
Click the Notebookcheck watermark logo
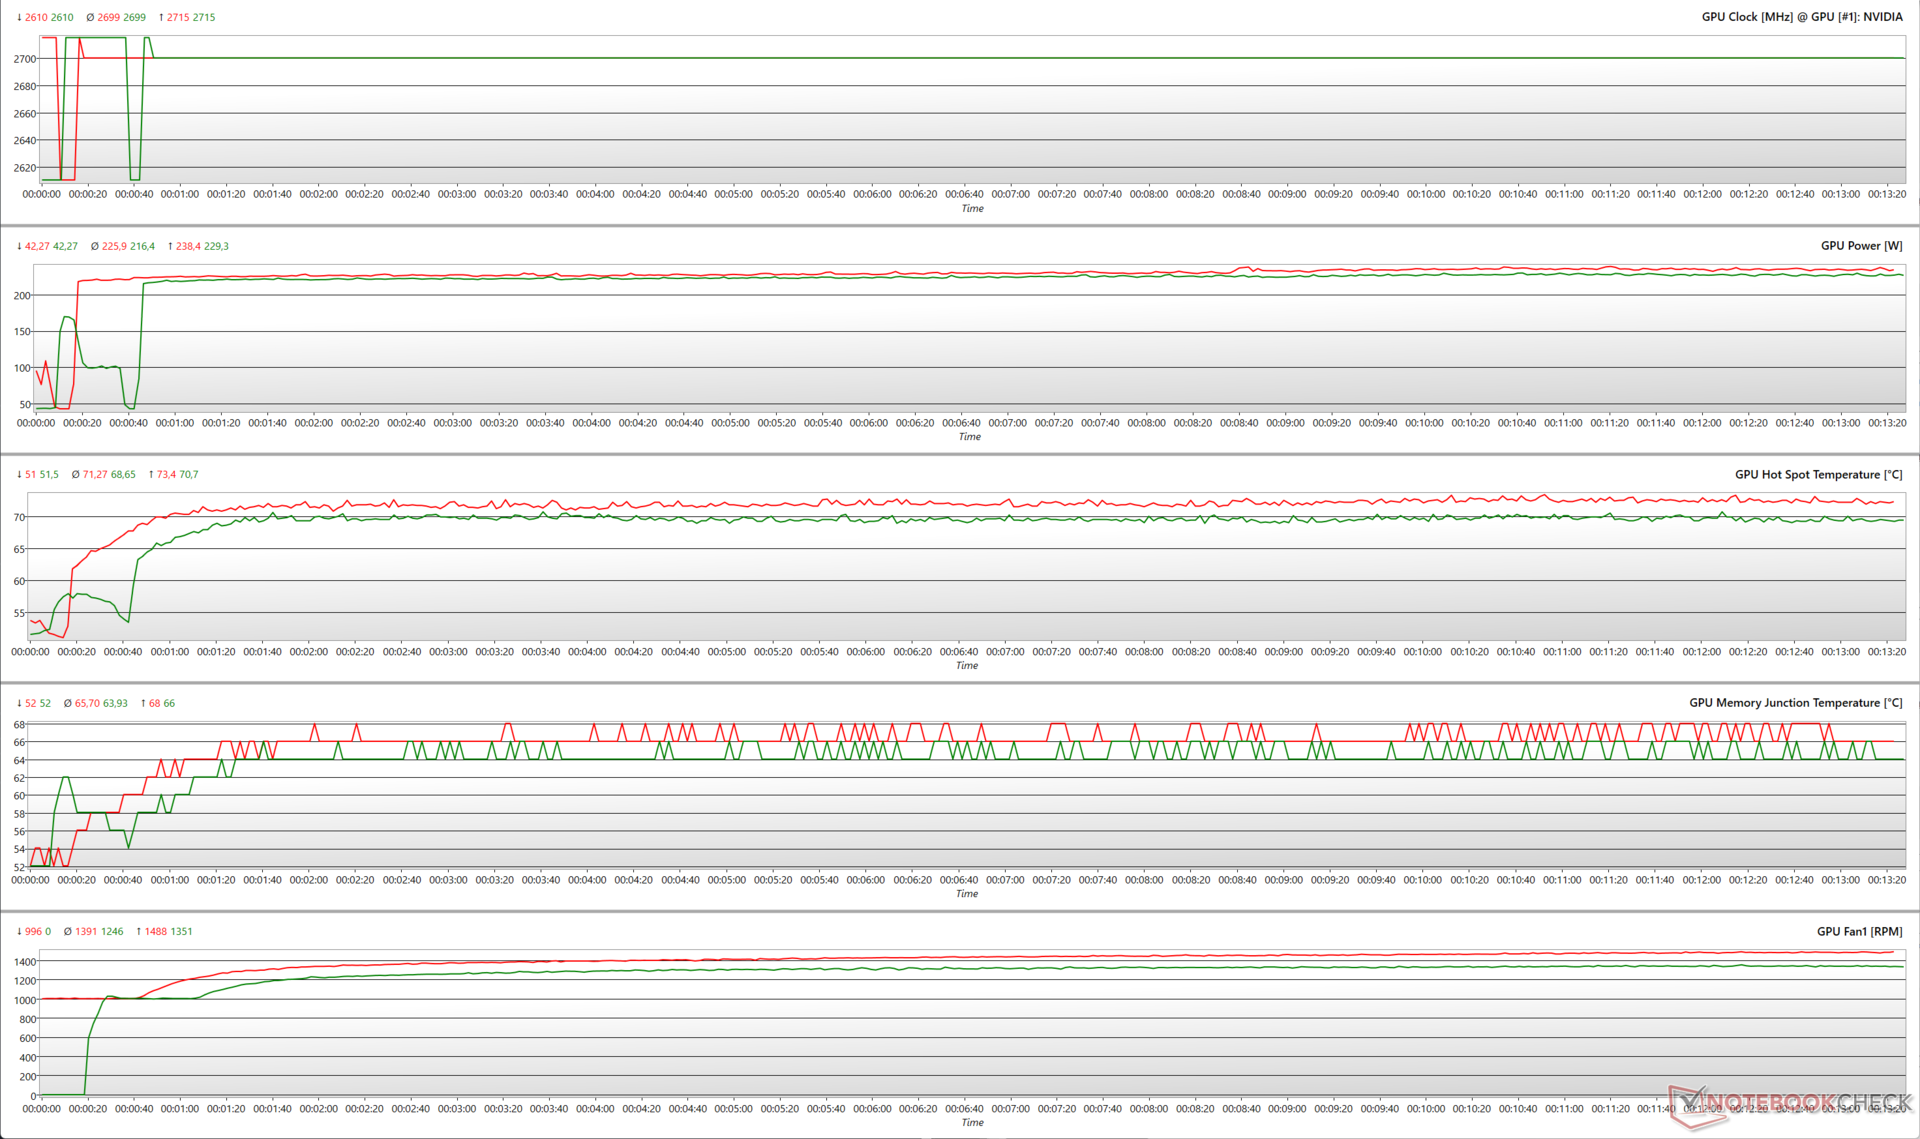(1789, 1103)
